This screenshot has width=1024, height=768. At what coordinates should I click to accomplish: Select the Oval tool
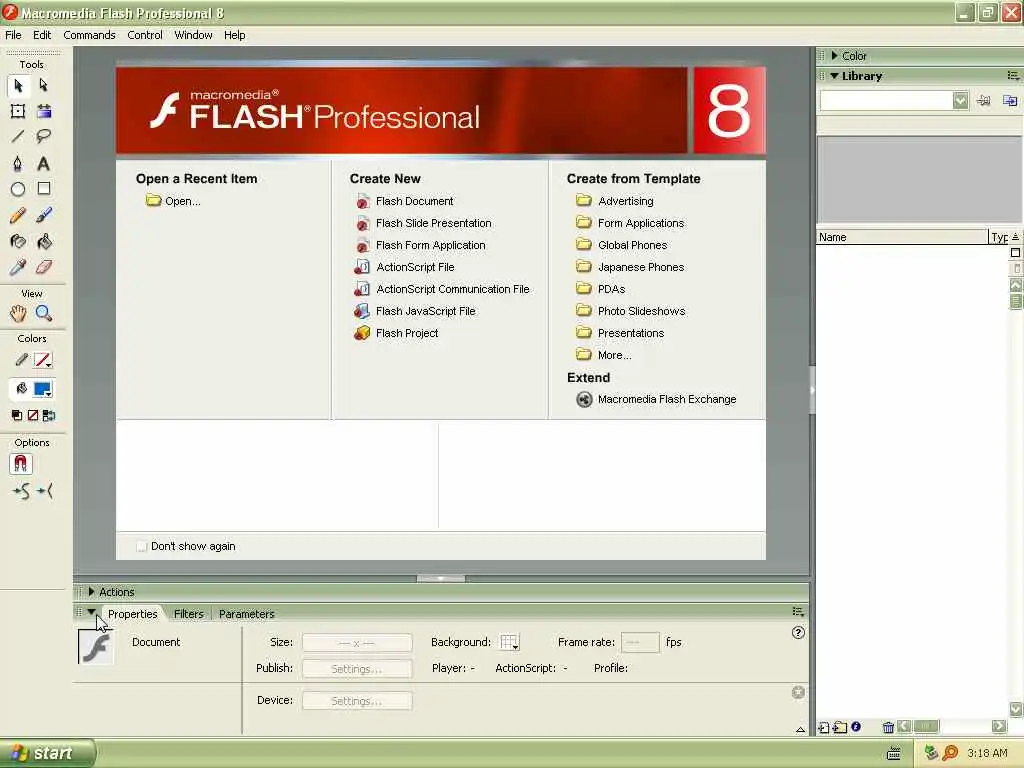[18, 189]
